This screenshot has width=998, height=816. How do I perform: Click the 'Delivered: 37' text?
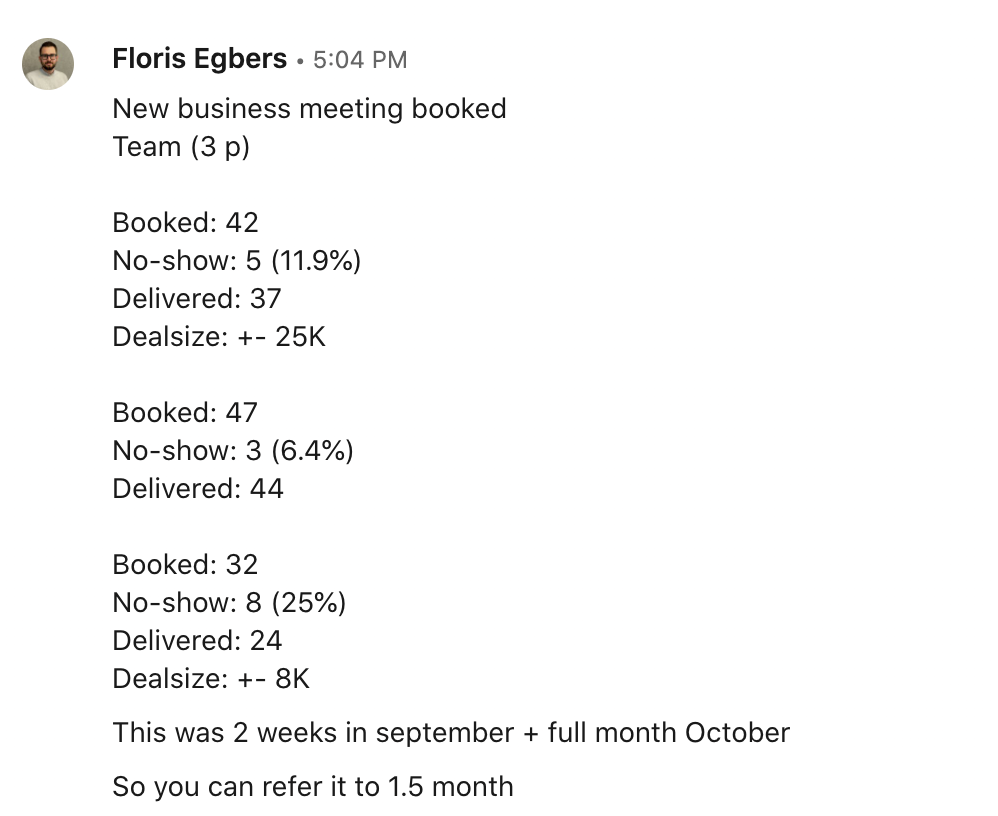197,299
